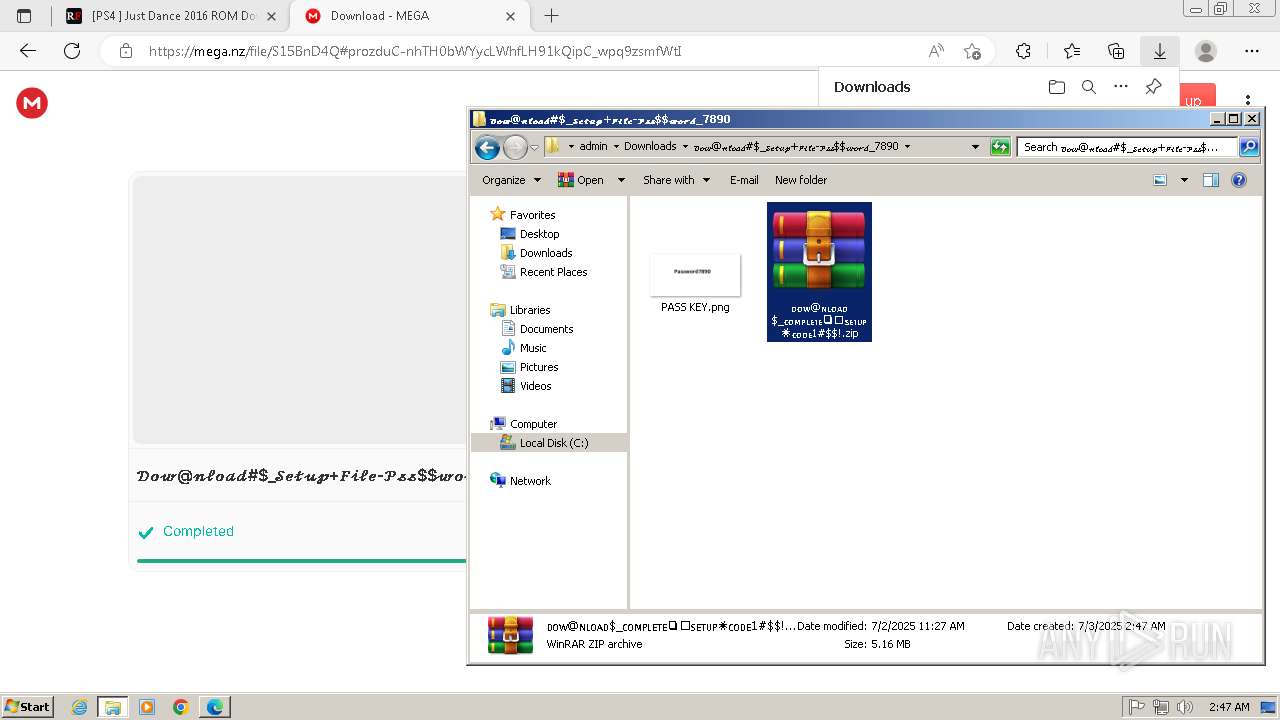Click Explorer forward navigation button
Image resolution: width=1280 pixels, height=720 pixels.
coord(515,148)
